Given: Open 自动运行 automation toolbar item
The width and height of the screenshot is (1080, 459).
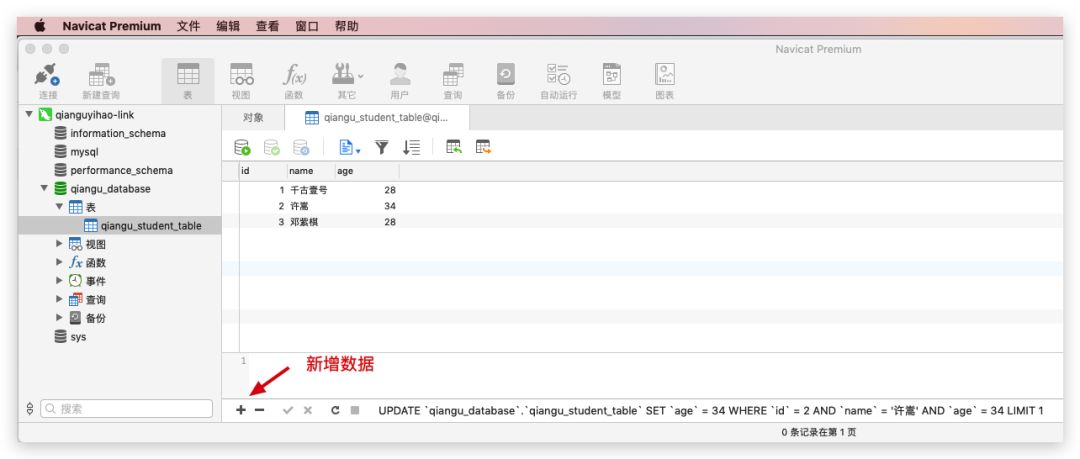Looking at the screenshot, I should [559, 81].
